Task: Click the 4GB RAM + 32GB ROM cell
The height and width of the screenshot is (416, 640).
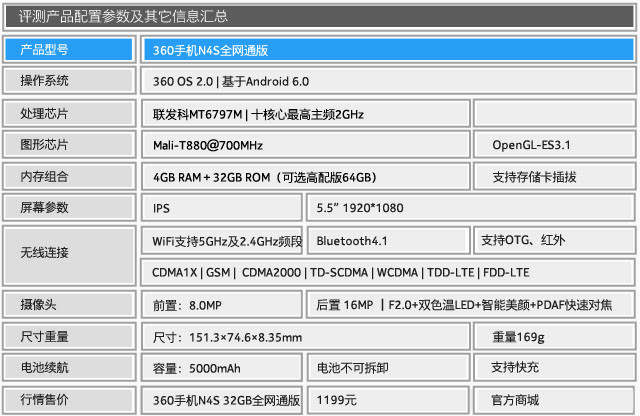Action: click(x=305, y=177)
